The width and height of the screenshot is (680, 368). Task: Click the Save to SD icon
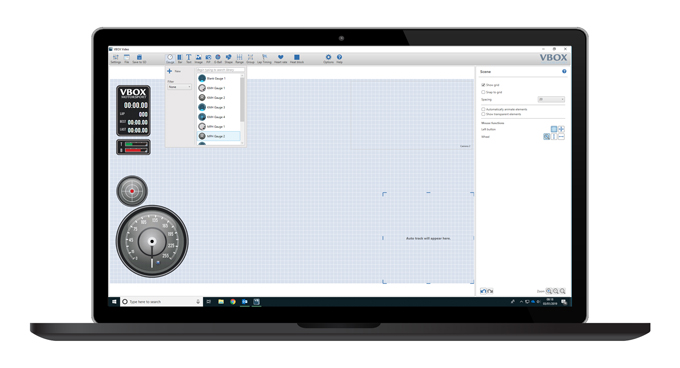point(139,59)
